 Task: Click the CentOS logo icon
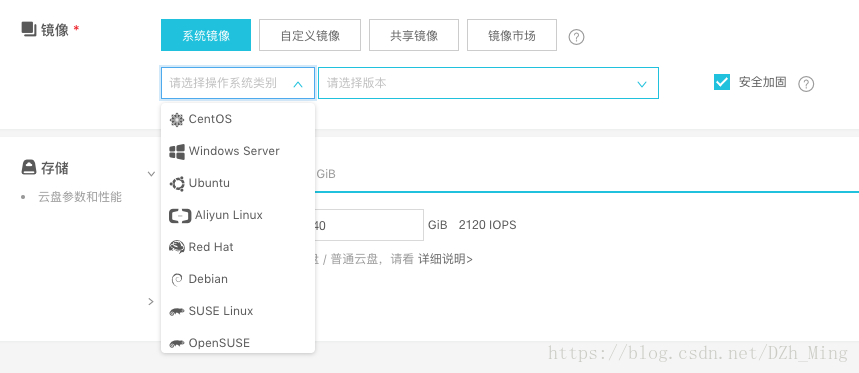click(176, 119)
